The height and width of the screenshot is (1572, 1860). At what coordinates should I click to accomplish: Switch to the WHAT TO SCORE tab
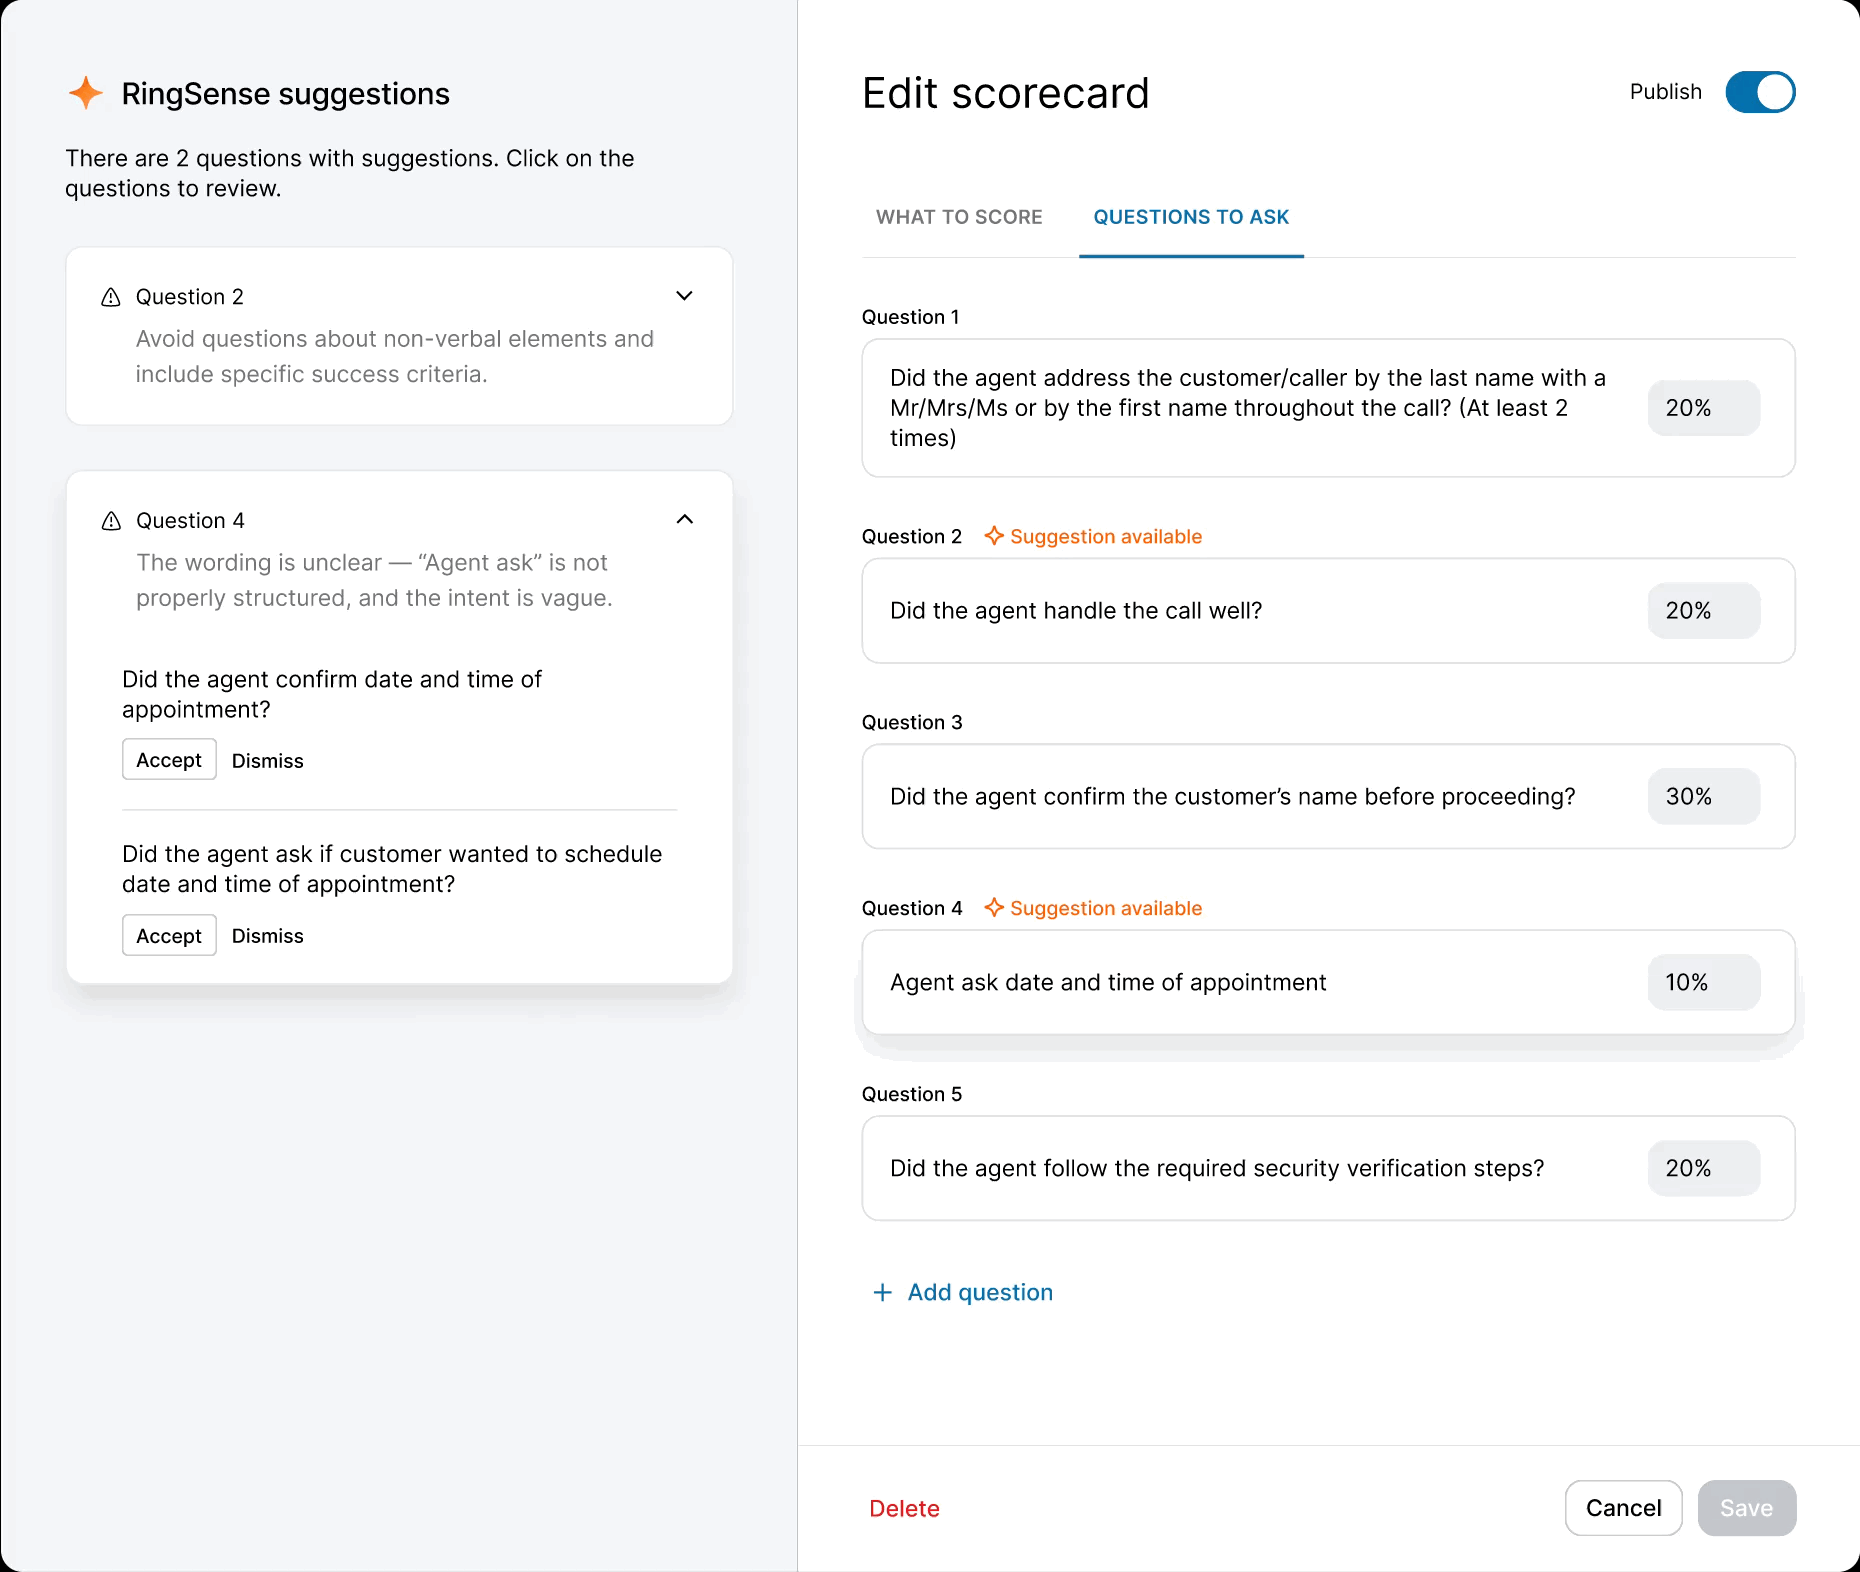(x=958, y=217)
